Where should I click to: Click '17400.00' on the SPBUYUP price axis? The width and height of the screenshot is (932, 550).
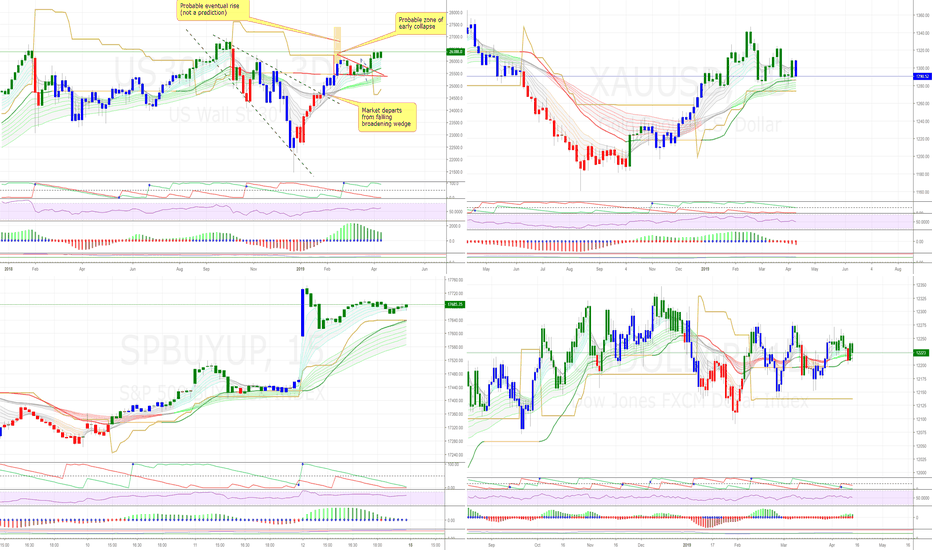coord(456,401)
